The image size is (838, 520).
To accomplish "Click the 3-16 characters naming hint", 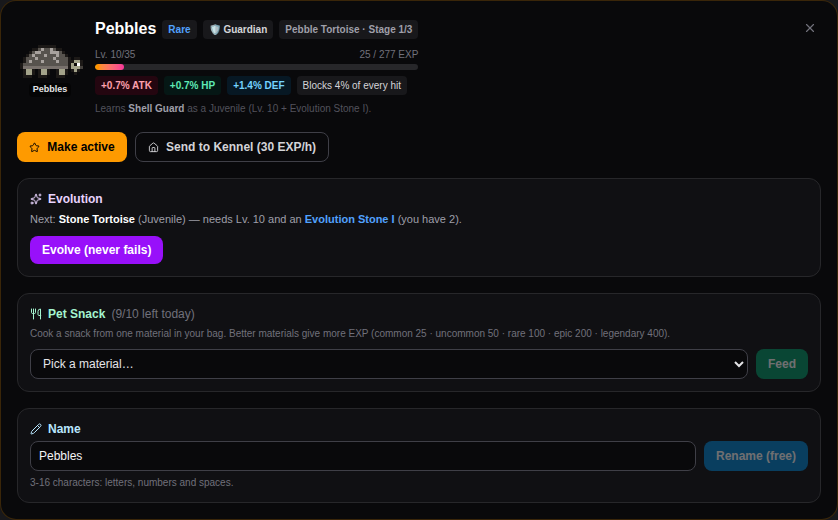I will (131, 483).
